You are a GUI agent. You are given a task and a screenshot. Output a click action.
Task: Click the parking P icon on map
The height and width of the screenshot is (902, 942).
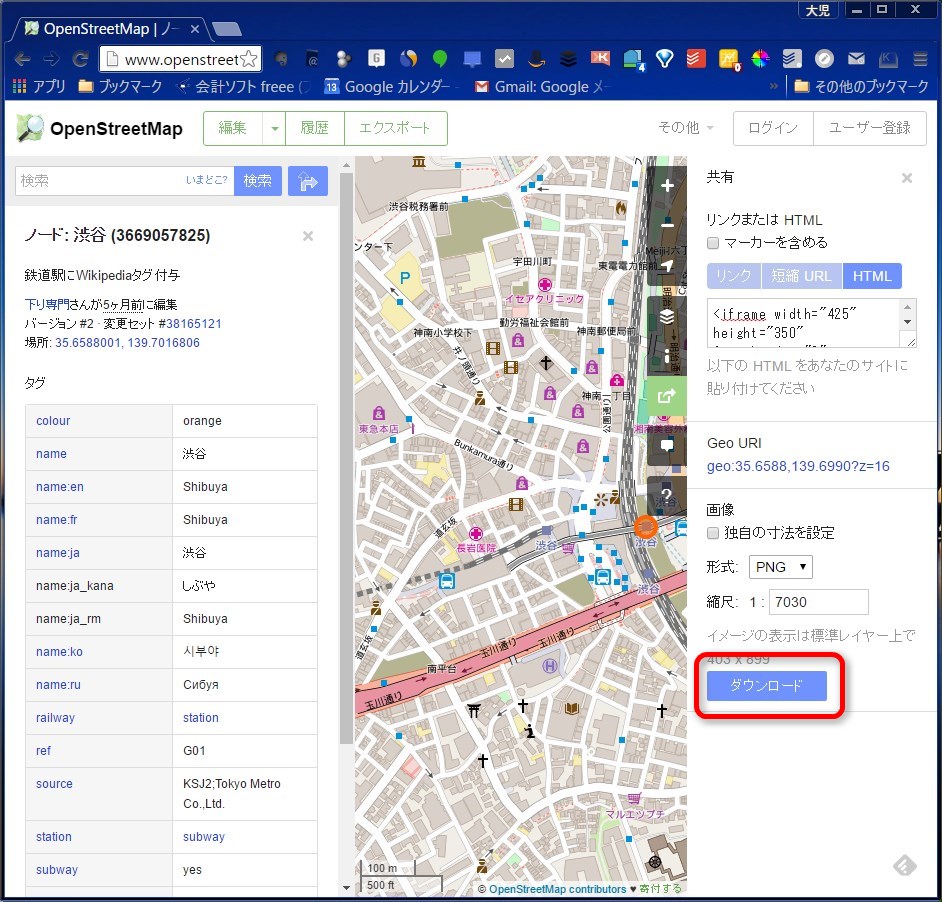point(405,278)
